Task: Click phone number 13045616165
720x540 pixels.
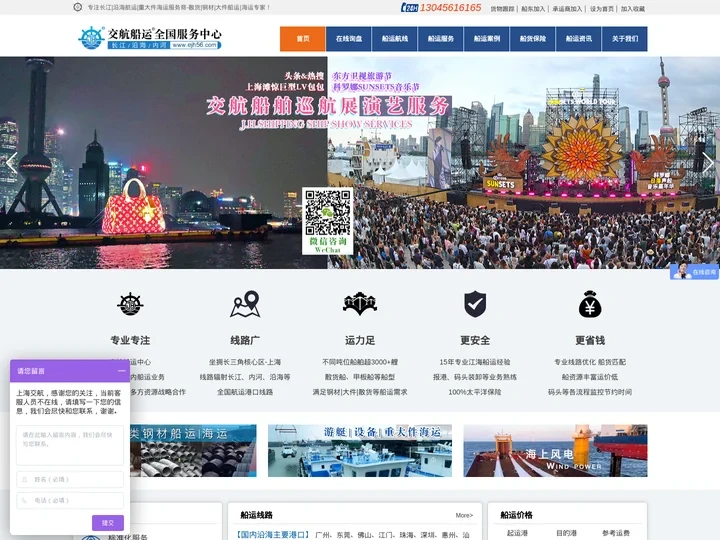Action: [x=450, y=8]
